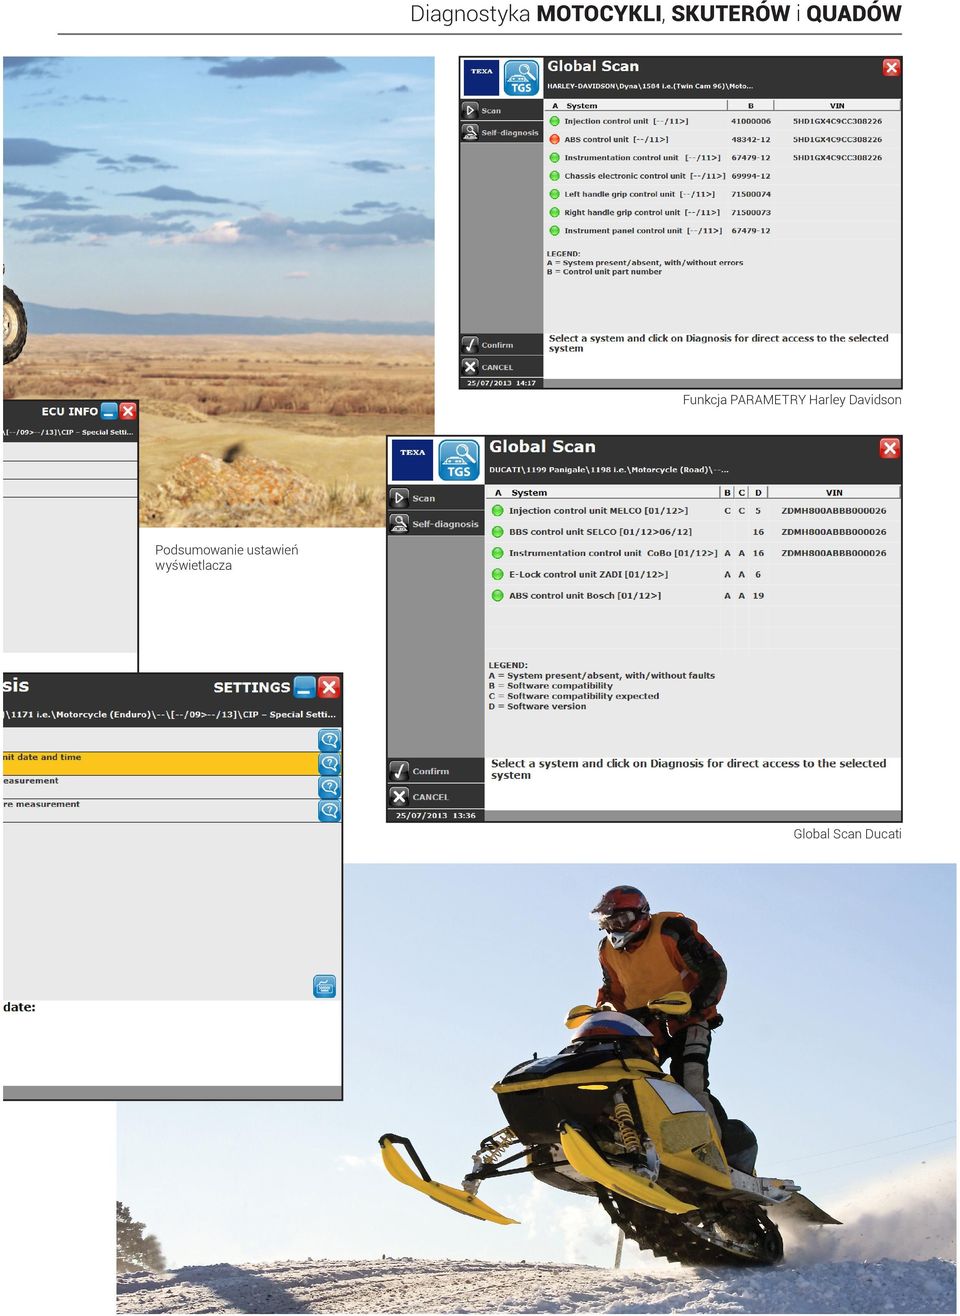The height and width of the screenshot is (1316, 960).
Task: Click the Confirm checkmark icon in the Harley-Davidson window
Action: click(470, 344)
